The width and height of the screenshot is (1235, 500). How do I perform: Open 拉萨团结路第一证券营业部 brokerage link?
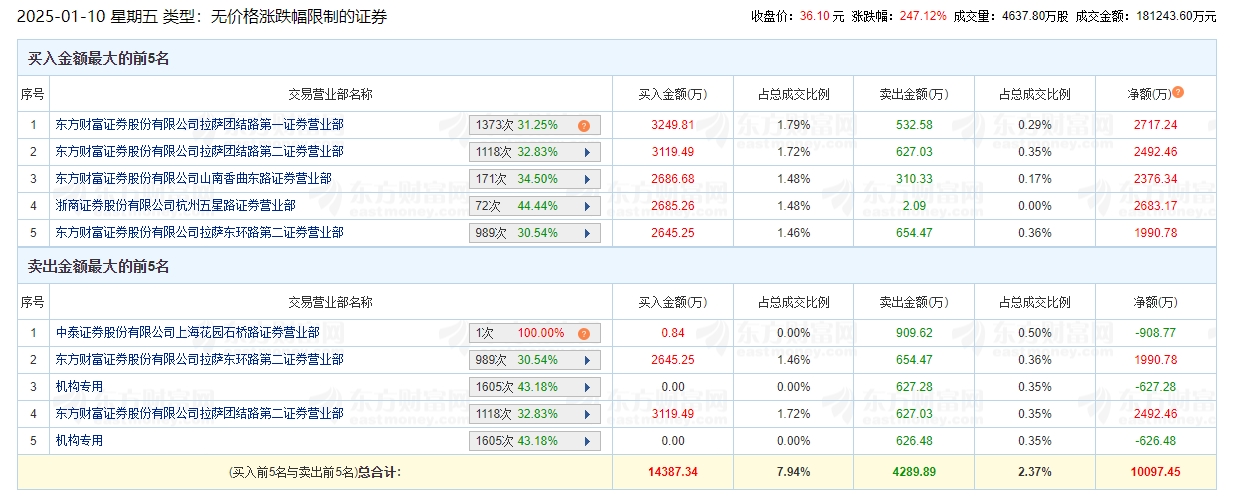coord(199,125)
